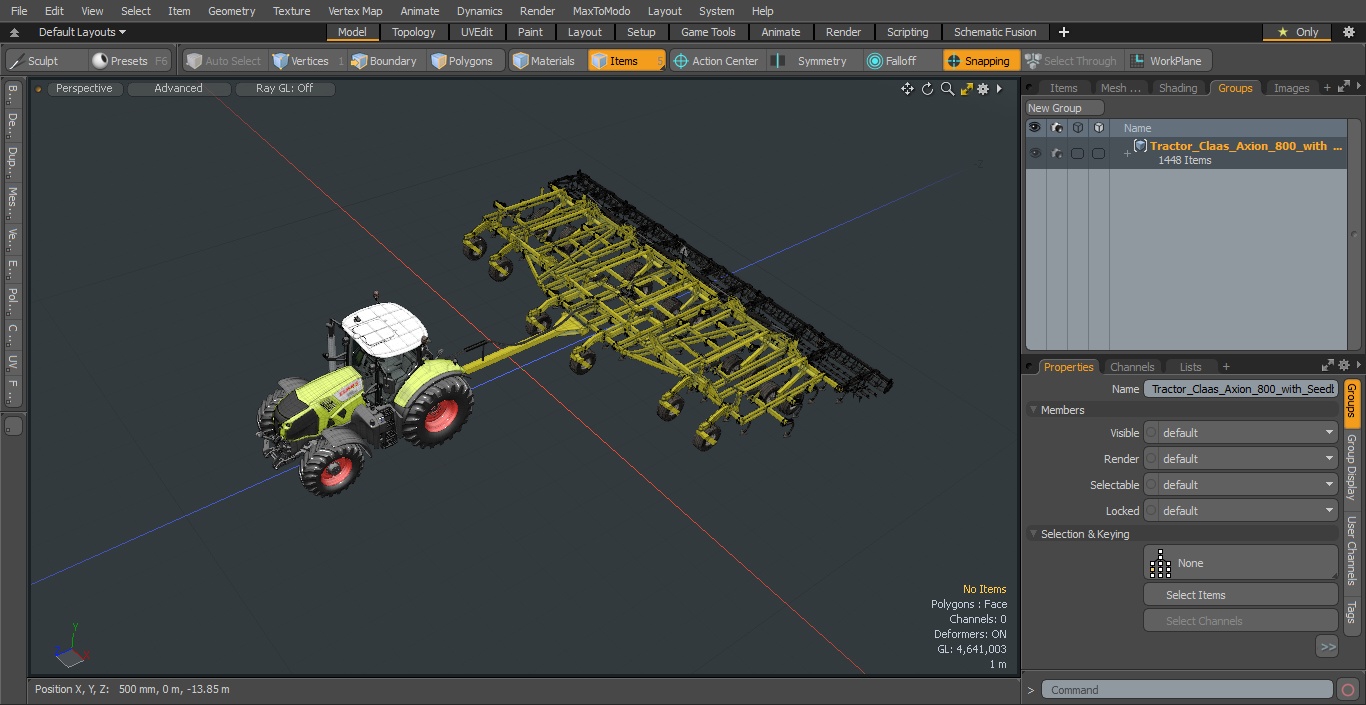
Task: Toggle first checkbox in Tractor_Claas_Axion row
Action: point(1077,153)
